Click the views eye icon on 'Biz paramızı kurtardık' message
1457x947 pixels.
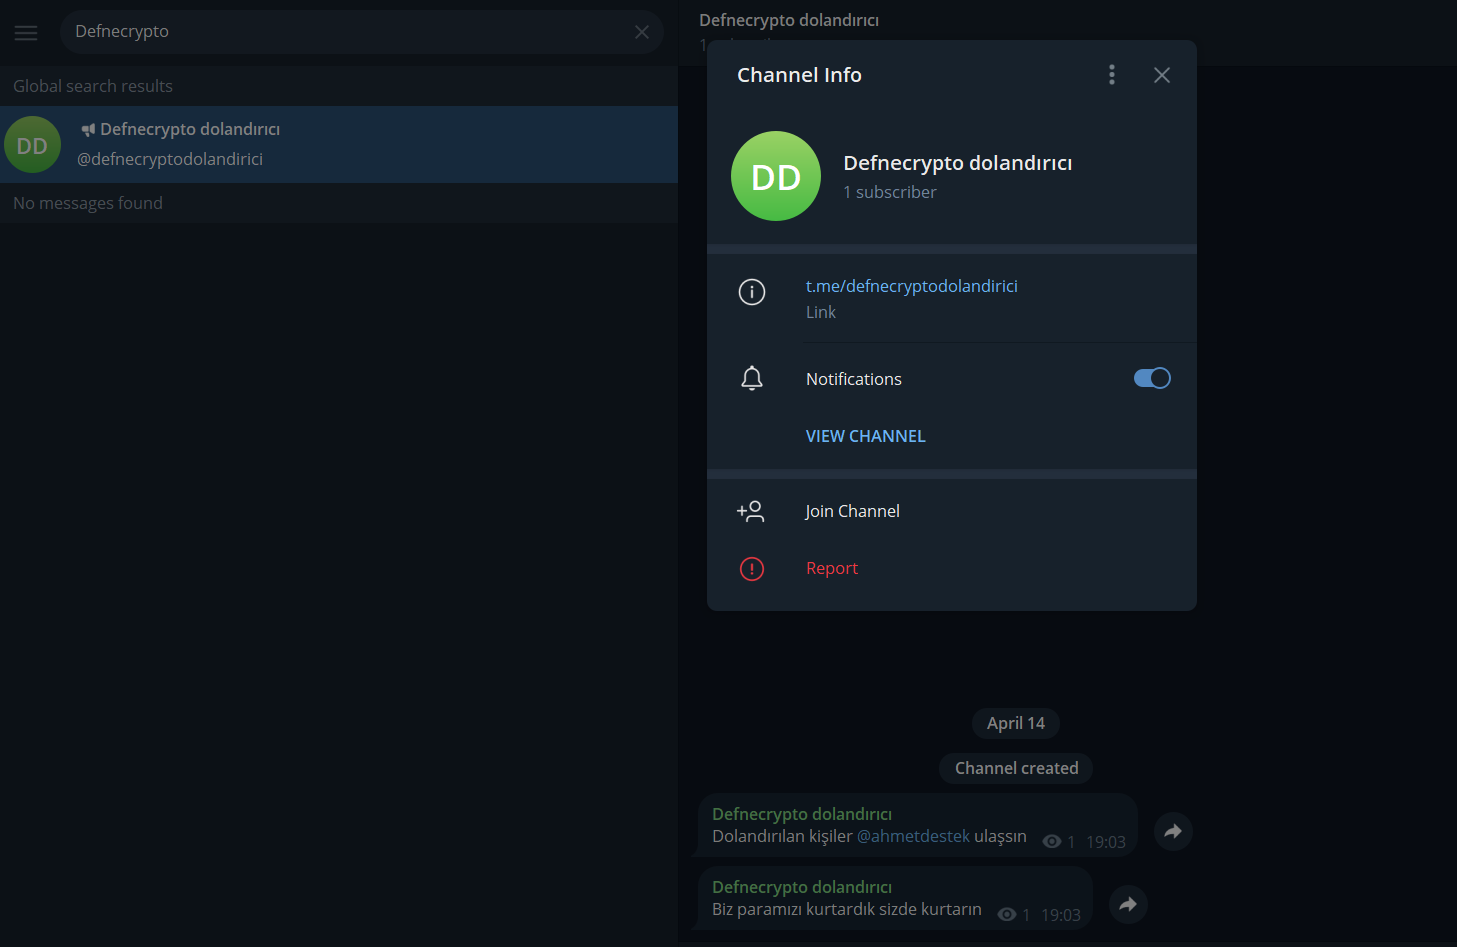click(x=1007, y=915)
